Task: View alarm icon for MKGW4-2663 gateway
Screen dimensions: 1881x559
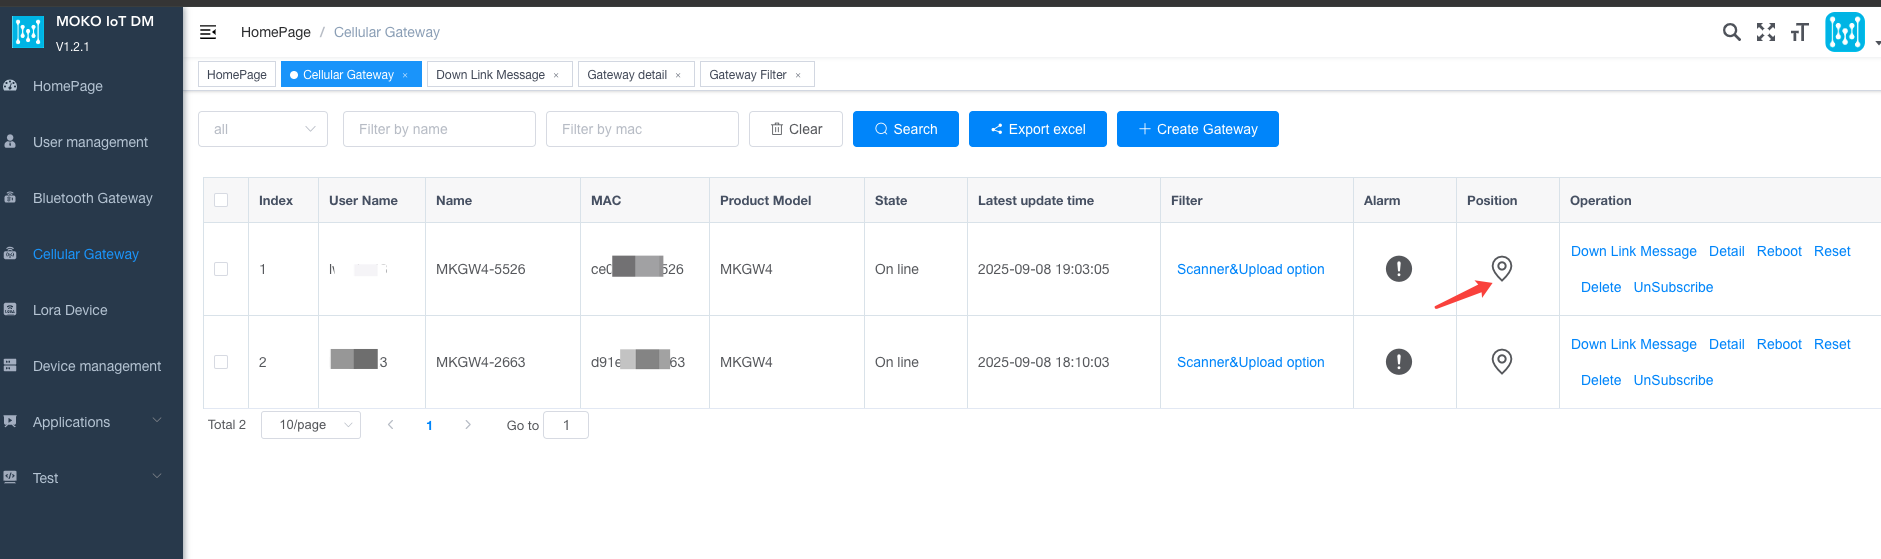Action: coord(1398,361)
